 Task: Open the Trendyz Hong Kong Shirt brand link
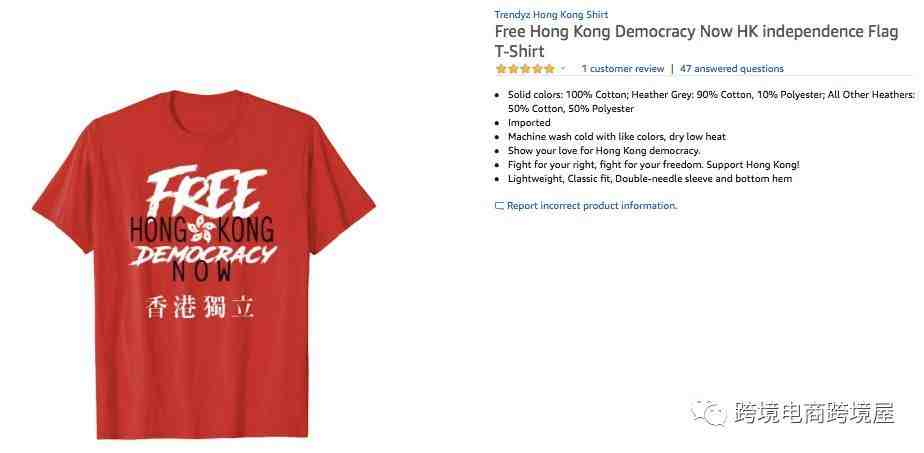[x=551, y=15]
